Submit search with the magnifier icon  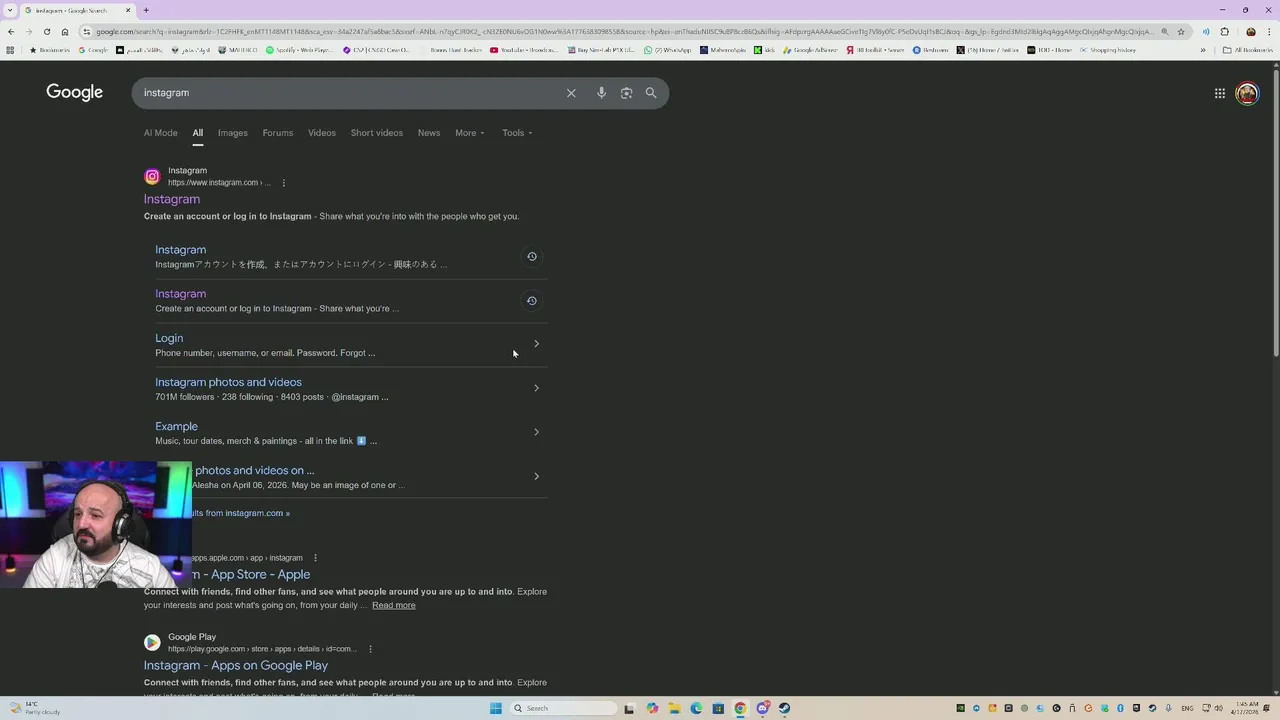[651, 93]
